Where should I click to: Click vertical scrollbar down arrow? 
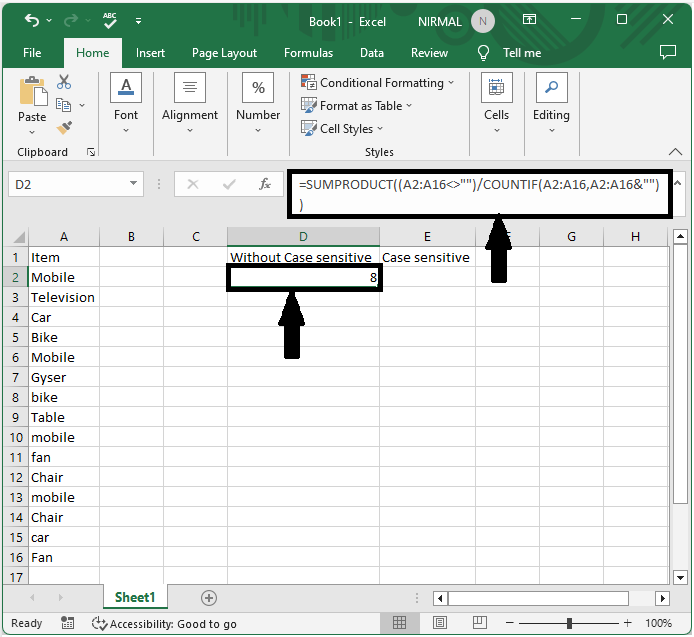pos(680,576)
